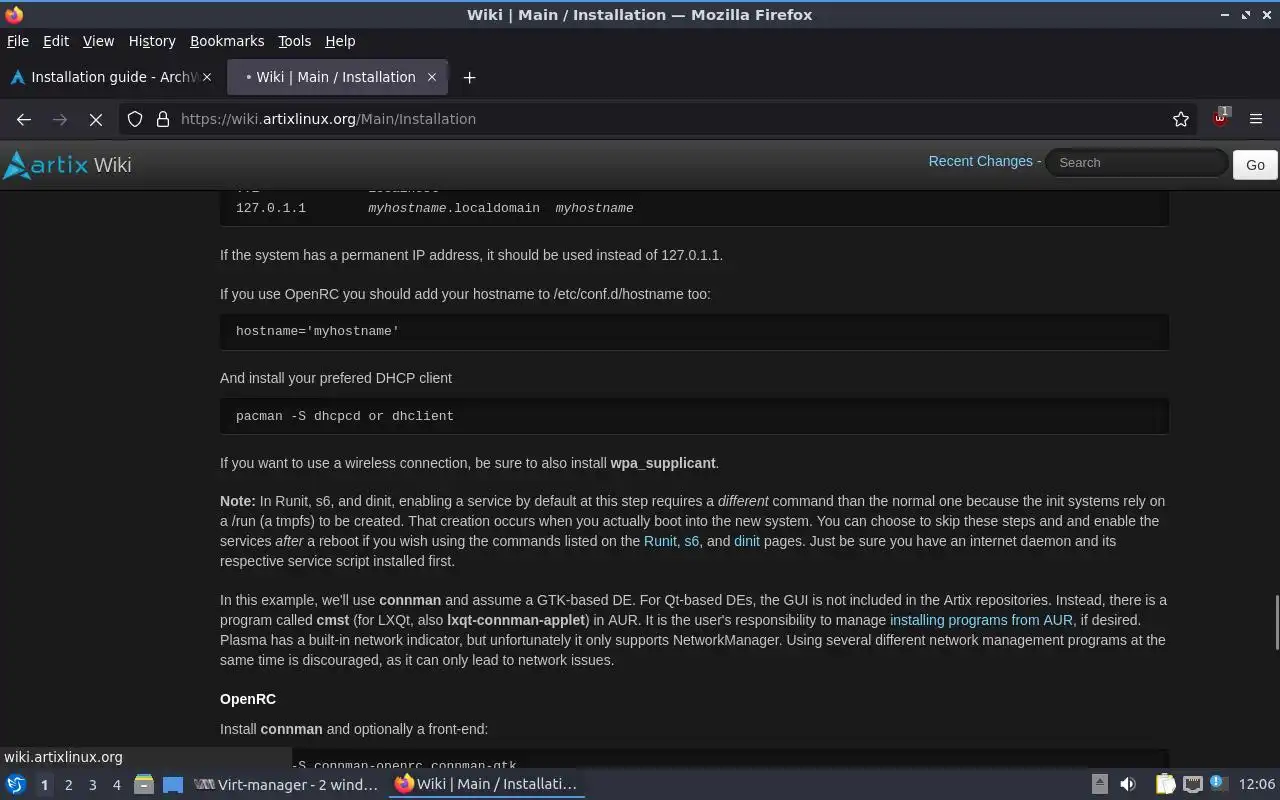Open the View menu
The height and width of the screenshot is (800, 1280).
click(98, 41)
